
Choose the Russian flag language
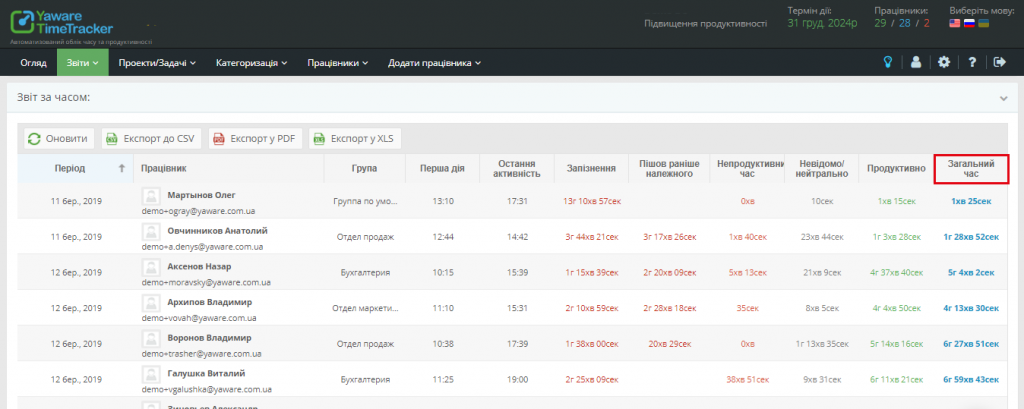970,23
